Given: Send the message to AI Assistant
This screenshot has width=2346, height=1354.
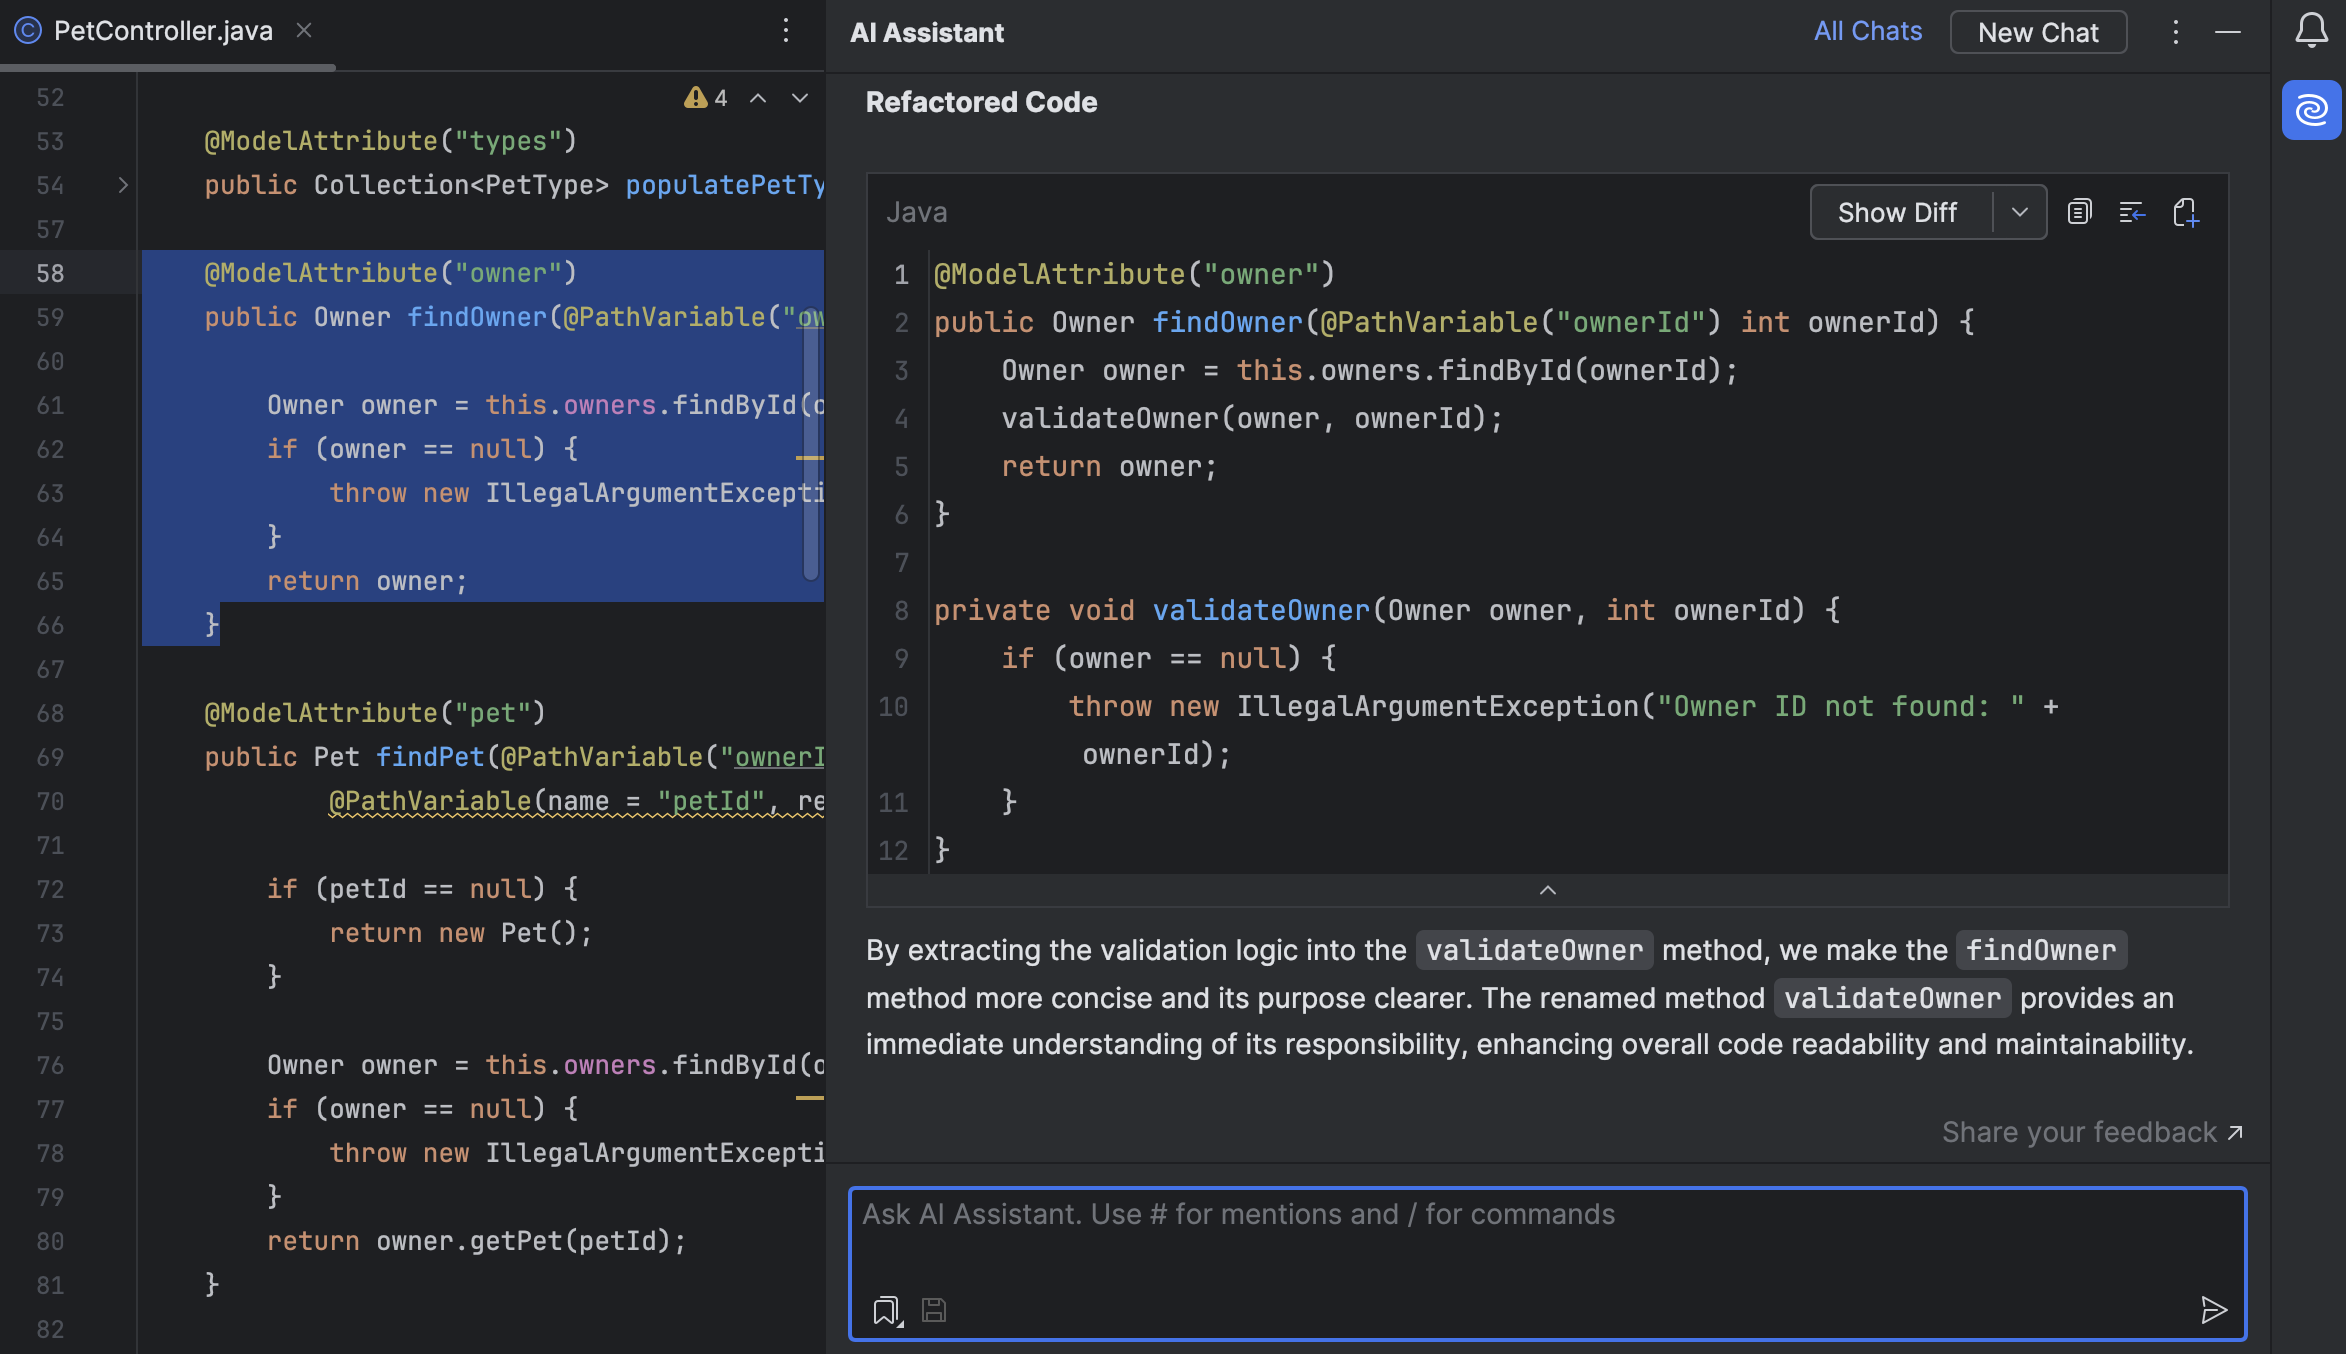Looking at the screenshot, I should click(x=2214, y=1309).
